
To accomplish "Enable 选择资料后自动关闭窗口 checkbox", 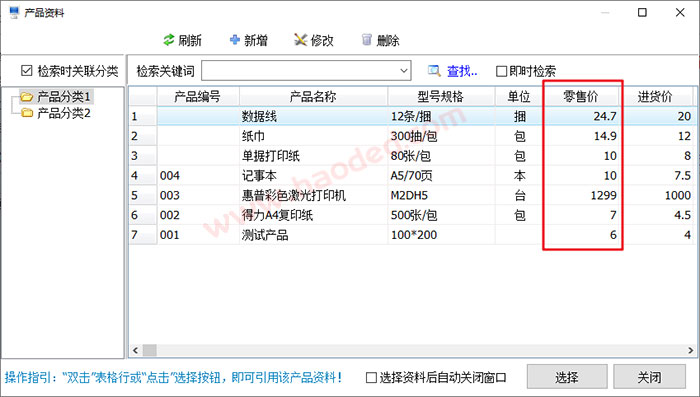I will 371,378.
